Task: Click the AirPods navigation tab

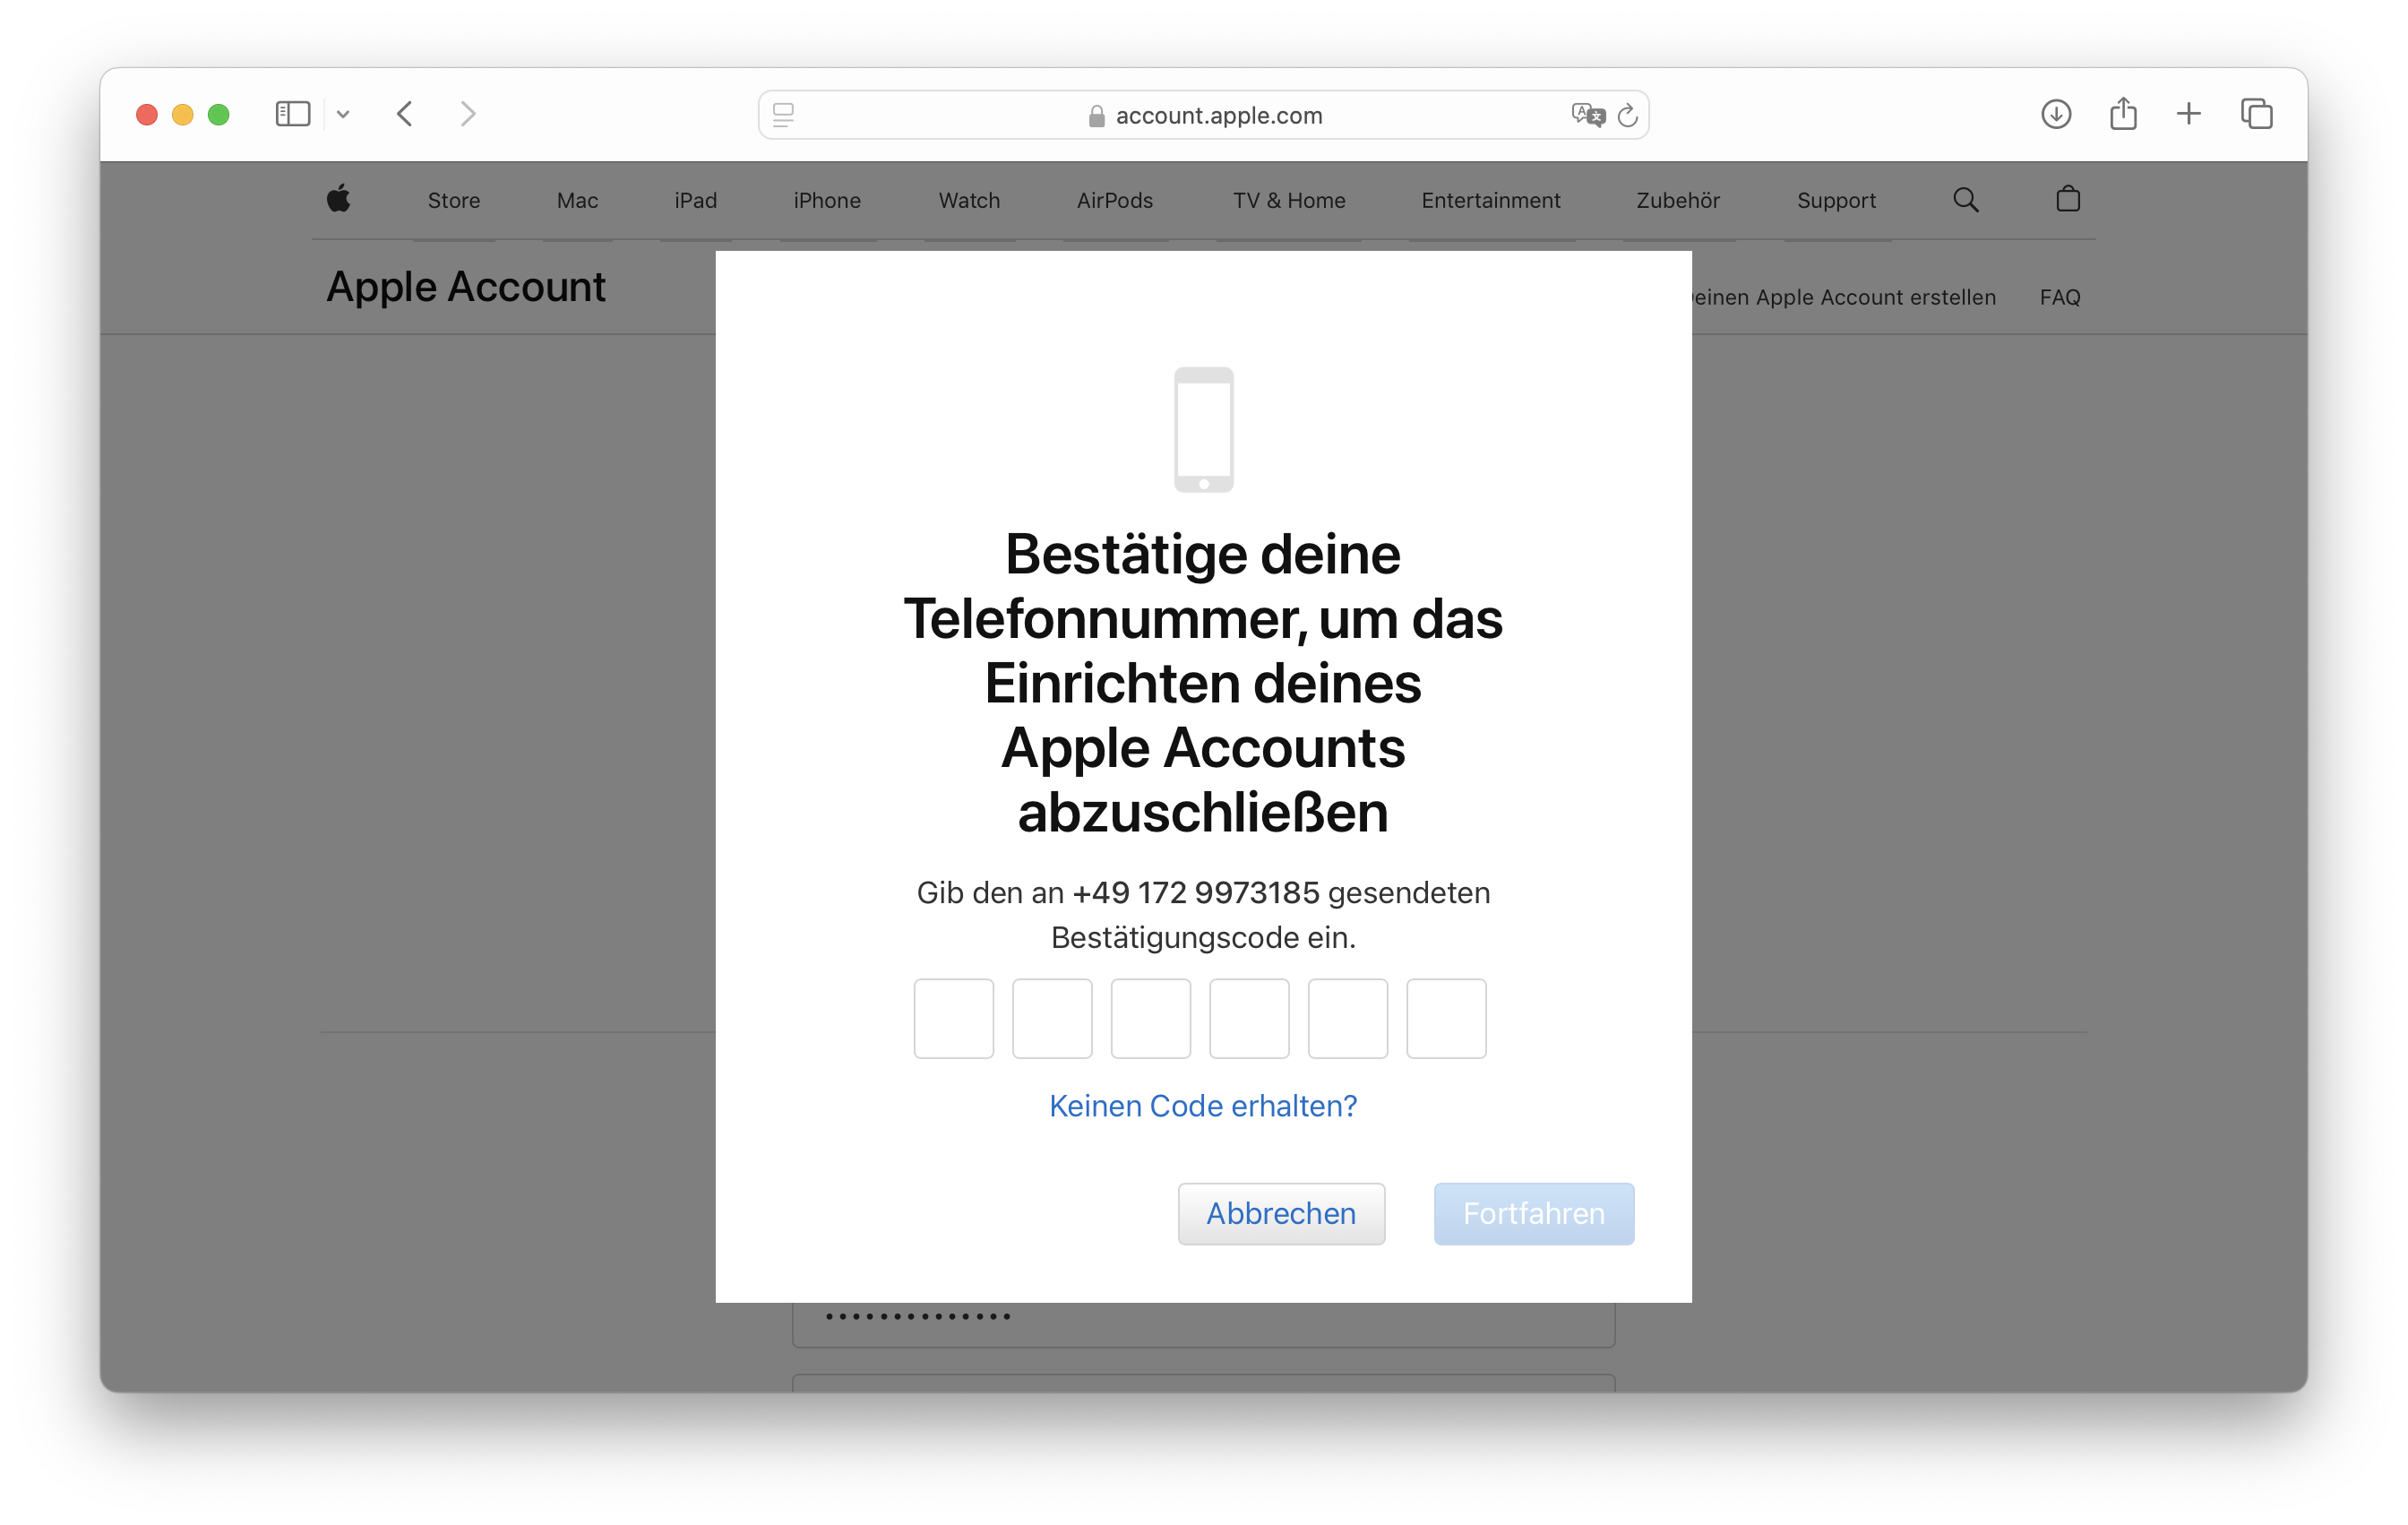Action: [x=1114, y=198]
